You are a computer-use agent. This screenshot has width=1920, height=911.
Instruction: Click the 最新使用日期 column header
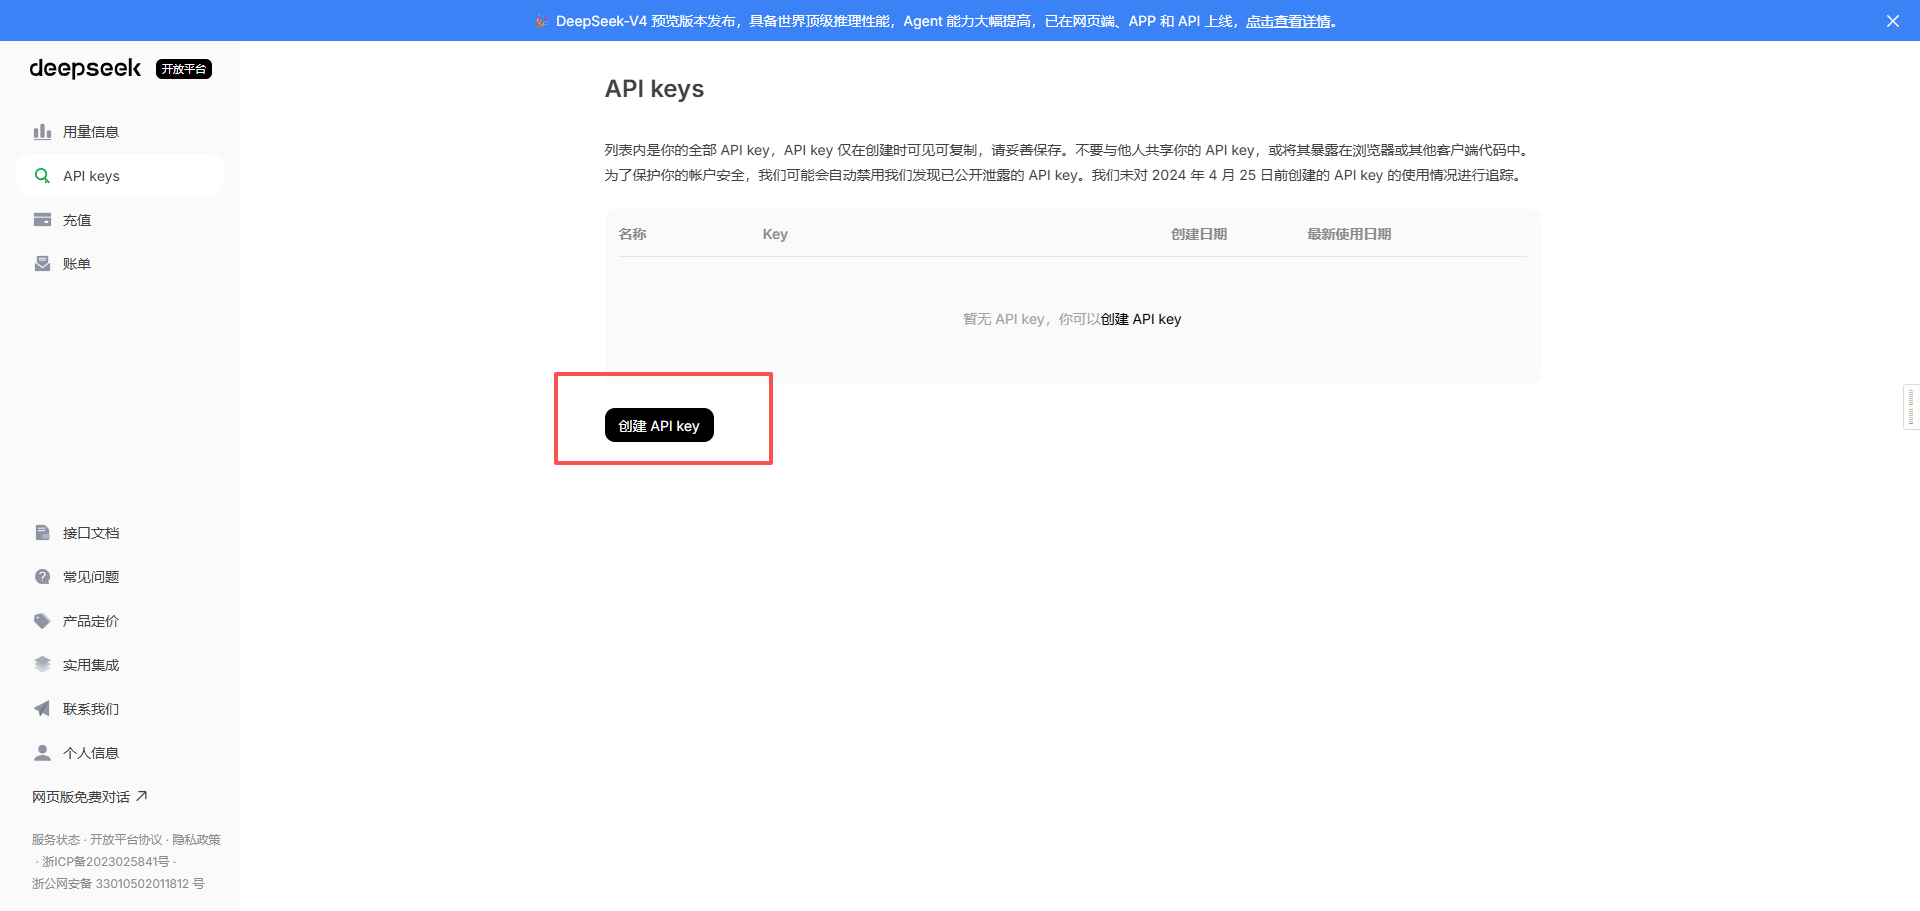tap(1349, 234)
